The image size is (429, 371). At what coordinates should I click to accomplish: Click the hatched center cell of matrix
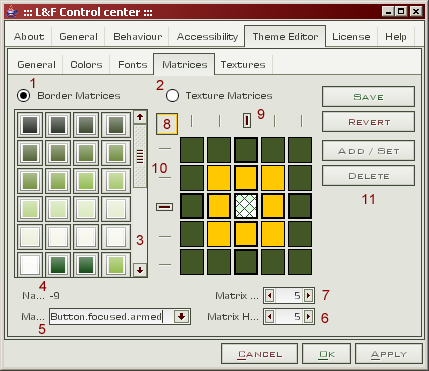[x=246, y=206]
